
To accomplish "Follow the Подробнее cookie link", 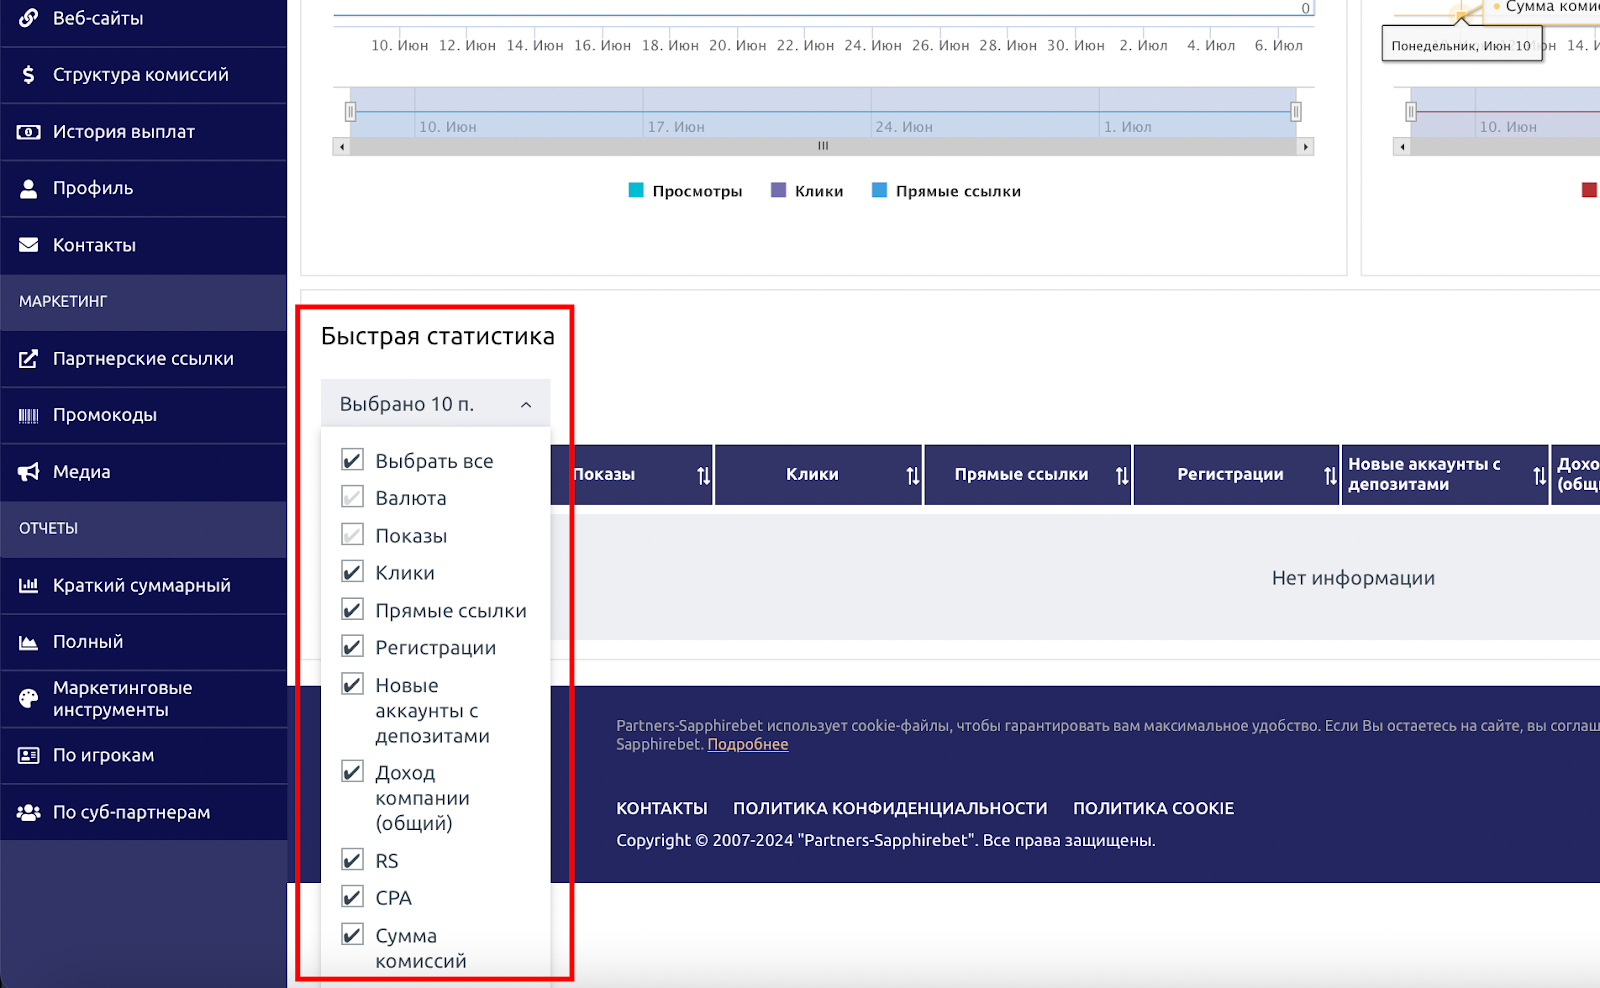I will point(747,744).
